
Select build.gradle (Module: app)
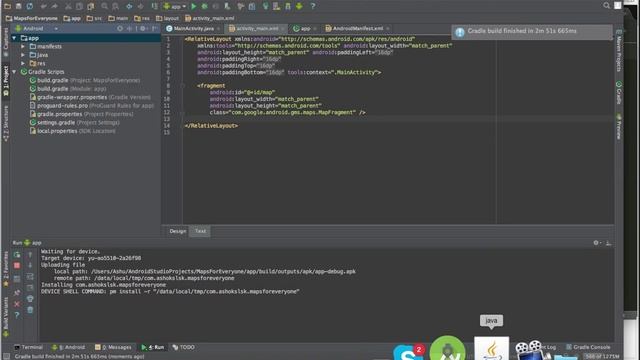coord(68,89)
